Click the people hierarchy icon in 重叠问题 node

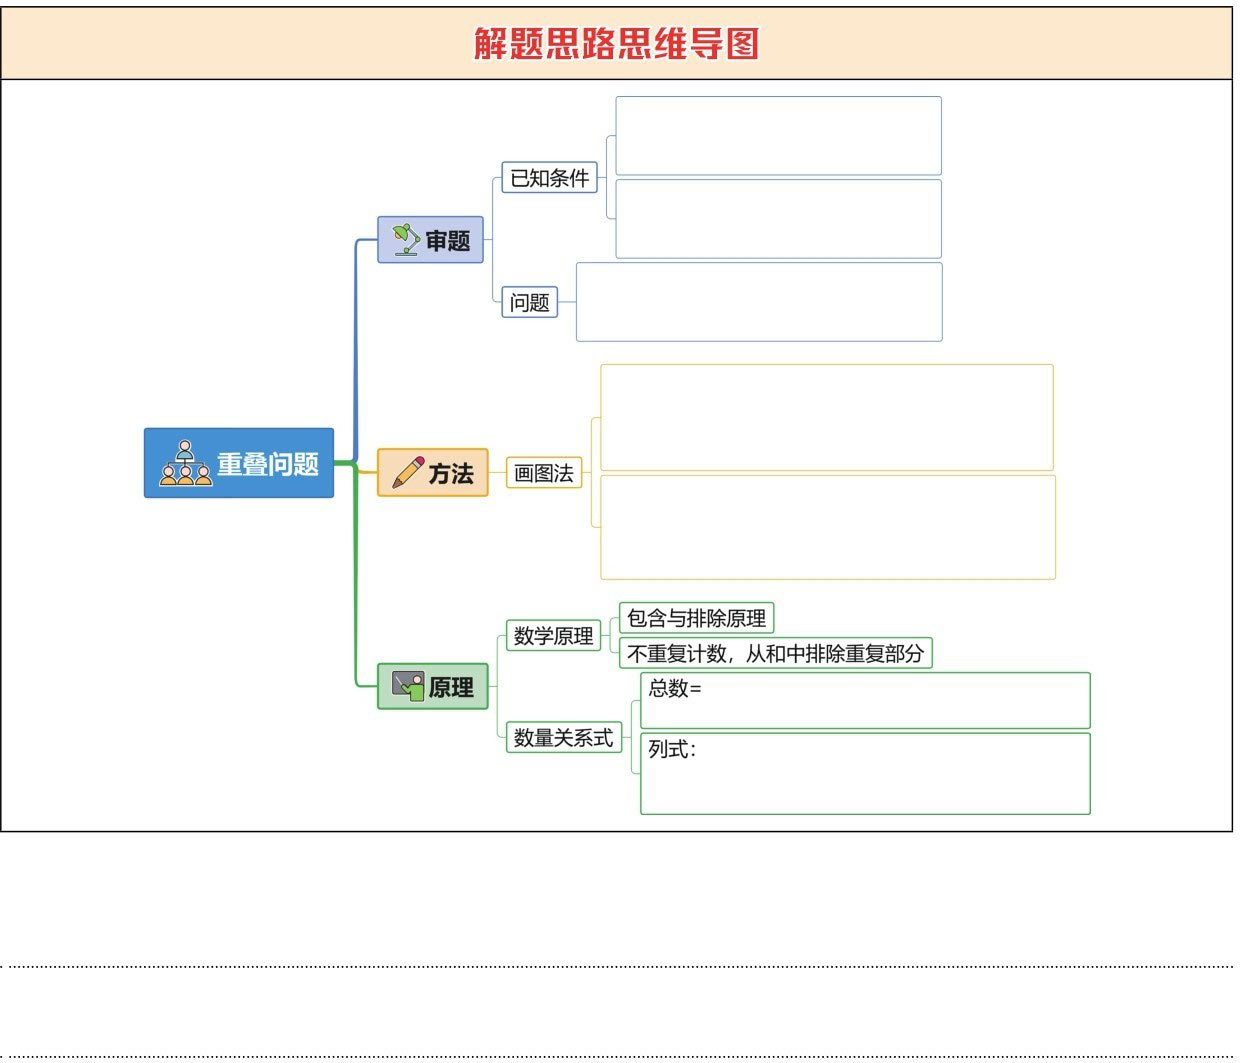(186, 463)
